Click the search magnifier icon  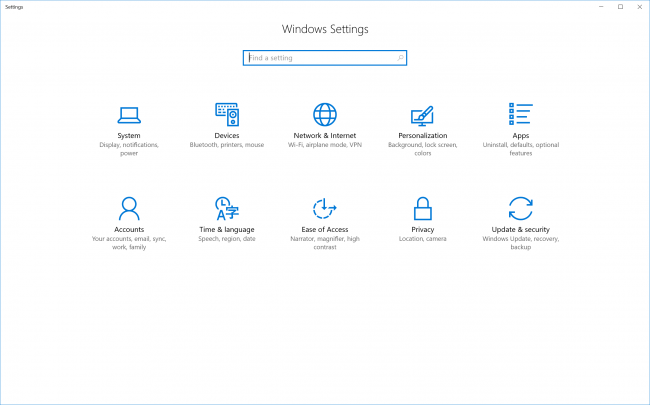pyautogui.click(x=400, y=58)
